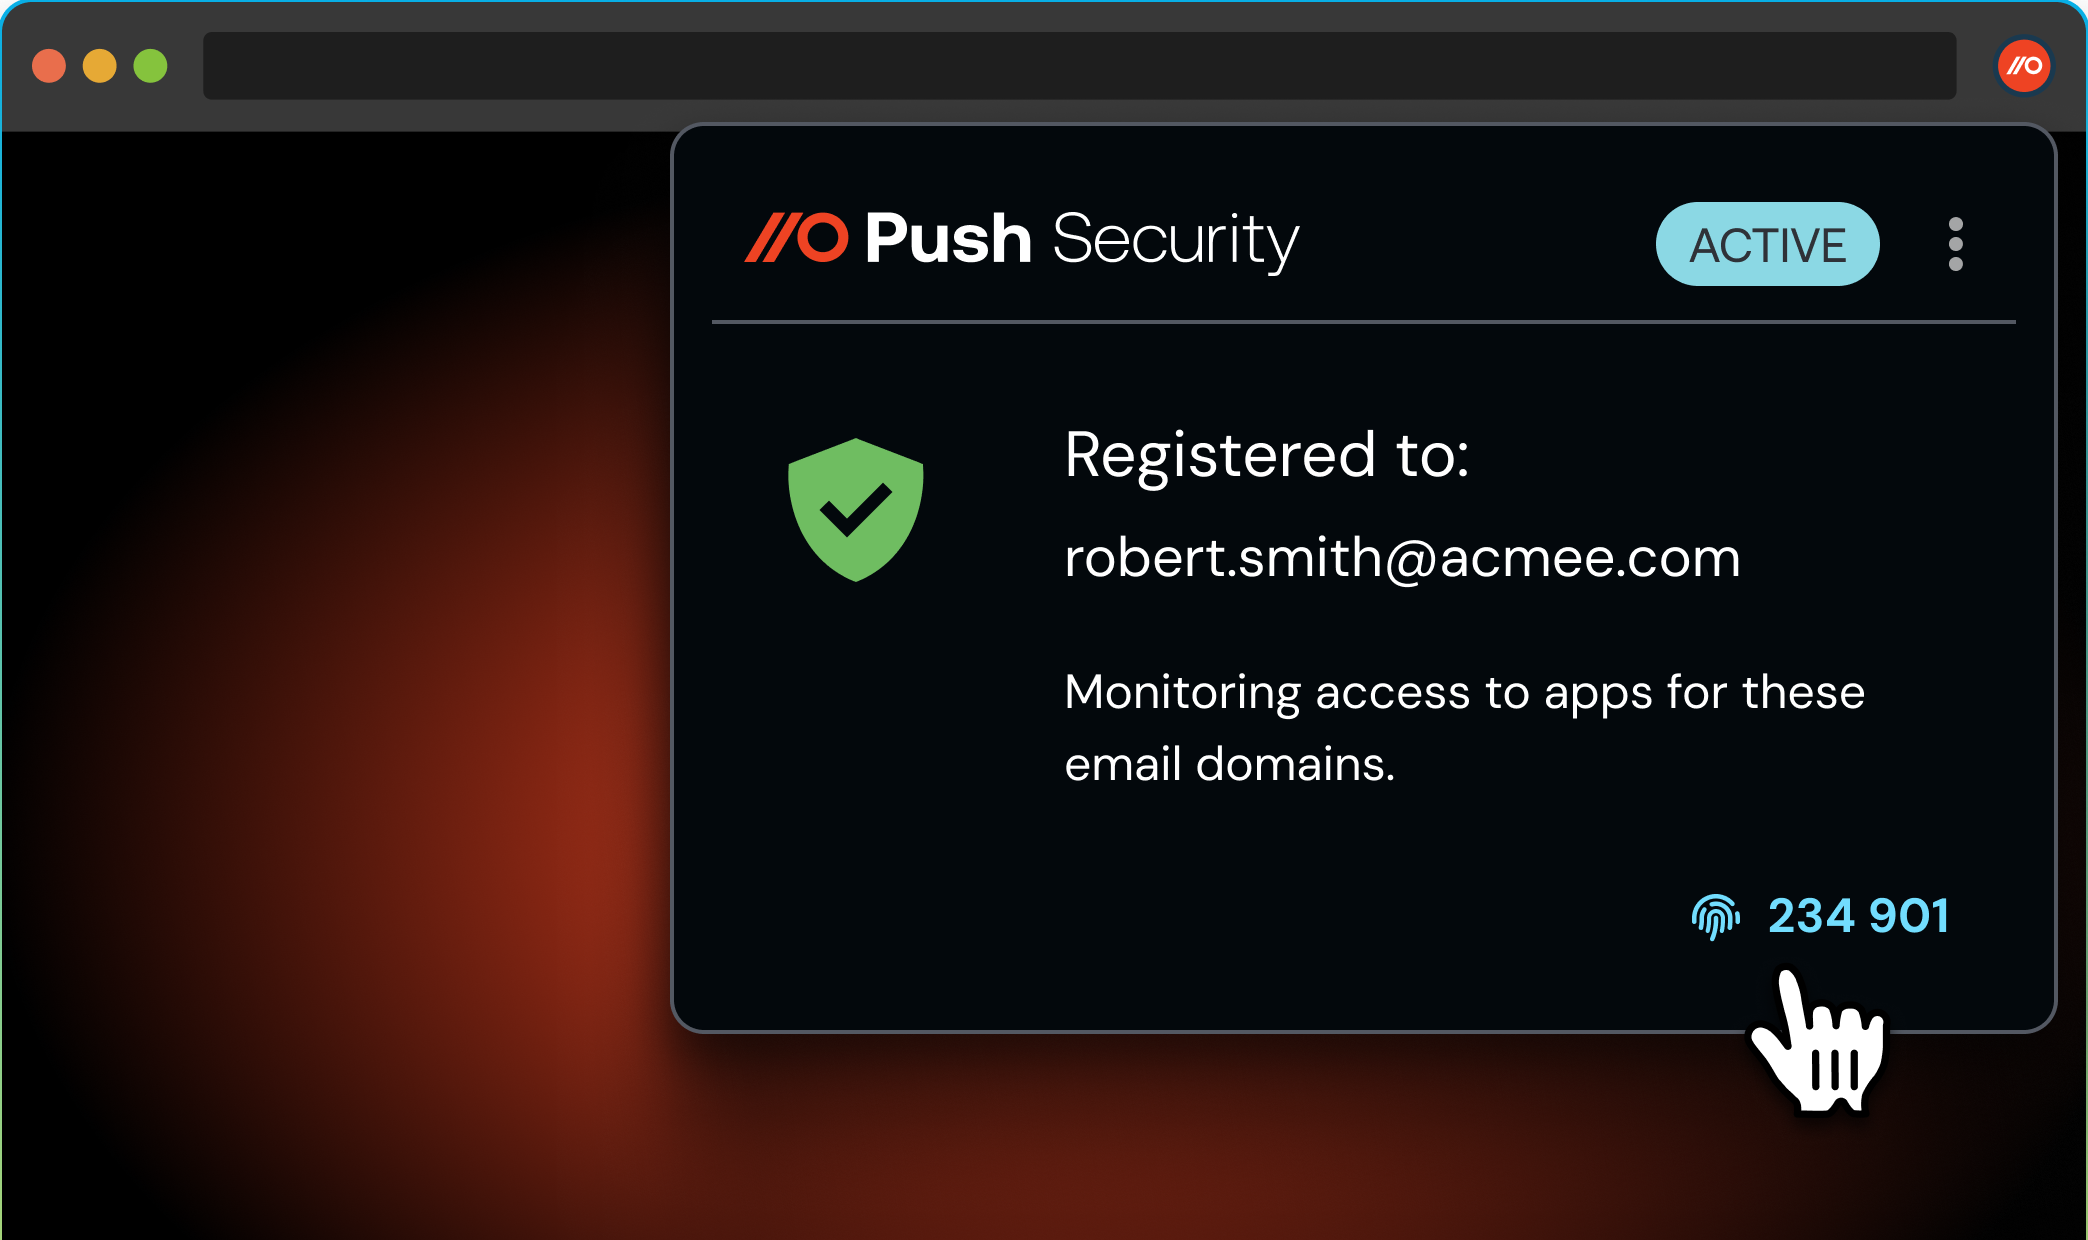Click the Monitoring access to apps message
The height and width of the screenshot is (1240, 2088).
[1465, 728]
